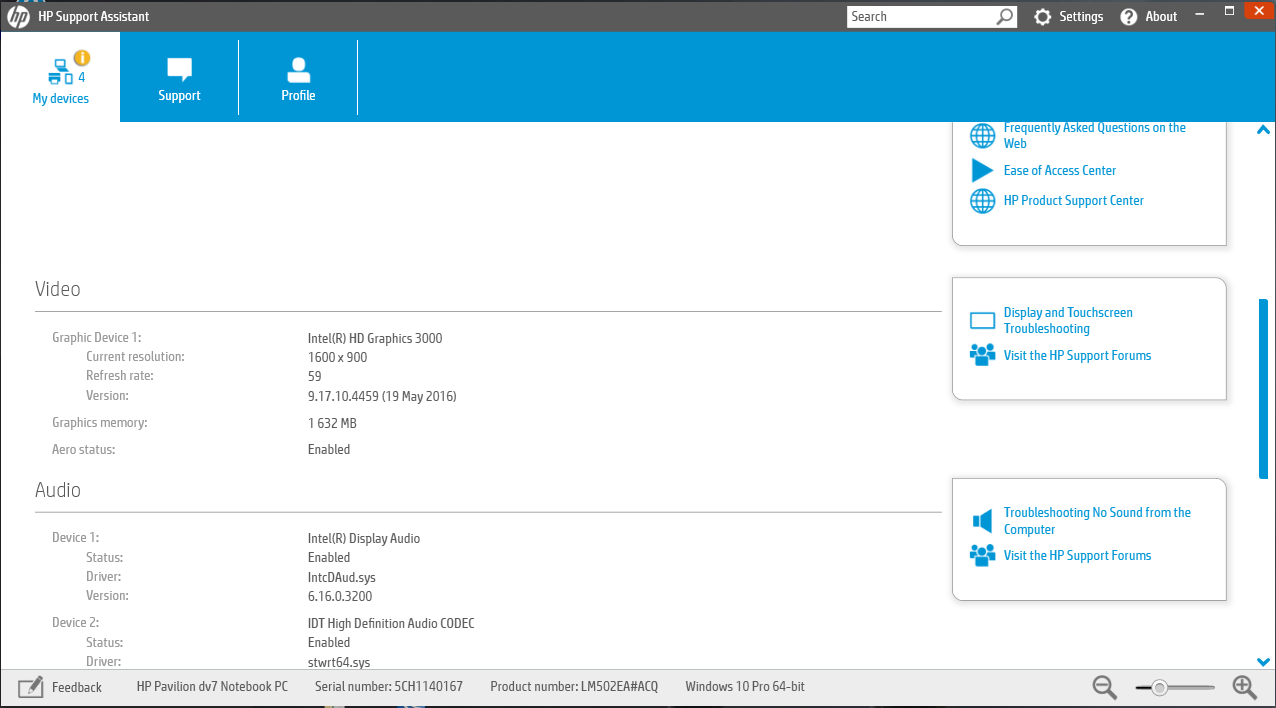Click the Settings gear icon

(1042, 17)
